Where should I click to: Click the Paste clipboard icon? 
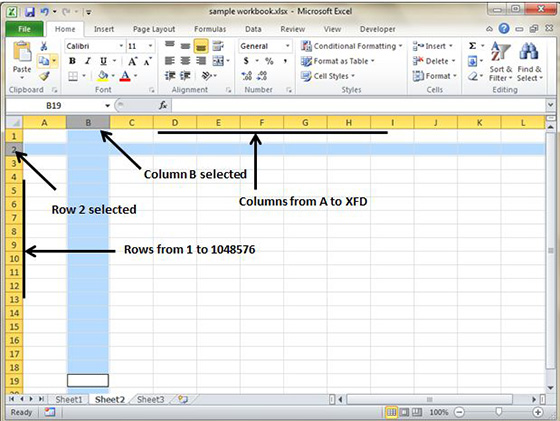[22, 52]
